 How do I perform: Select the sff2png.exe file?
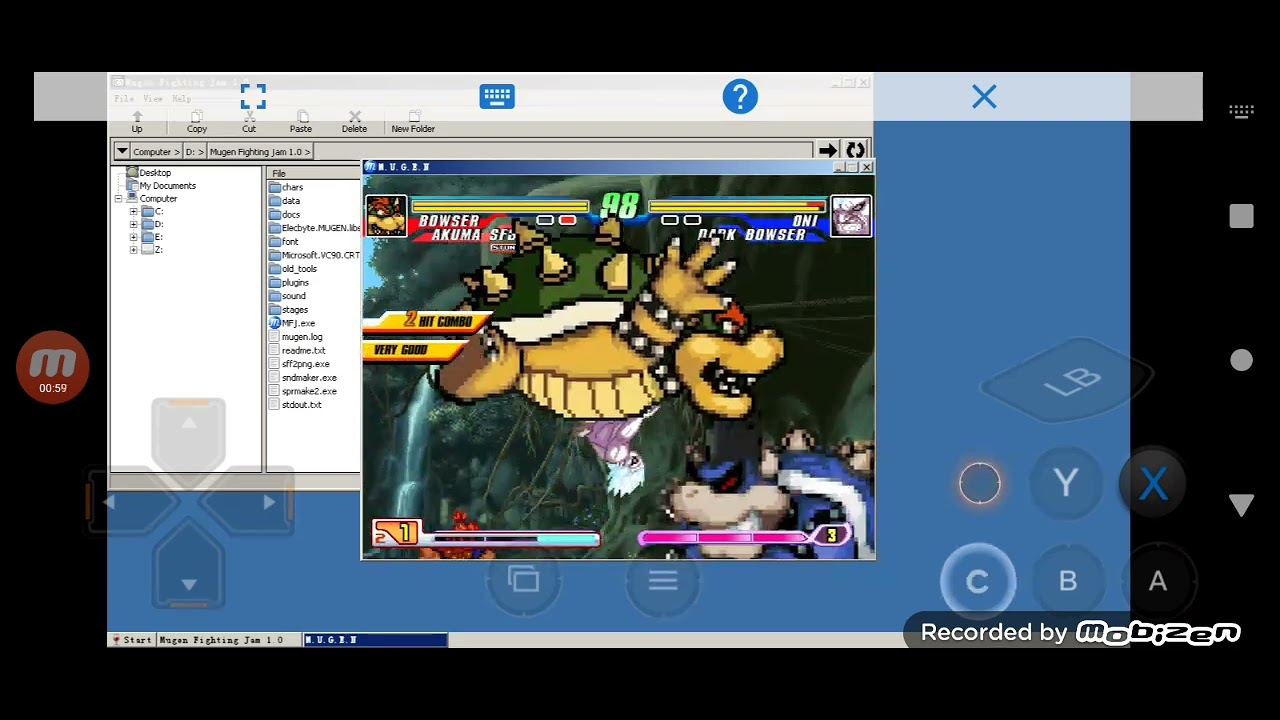(299, 364)
